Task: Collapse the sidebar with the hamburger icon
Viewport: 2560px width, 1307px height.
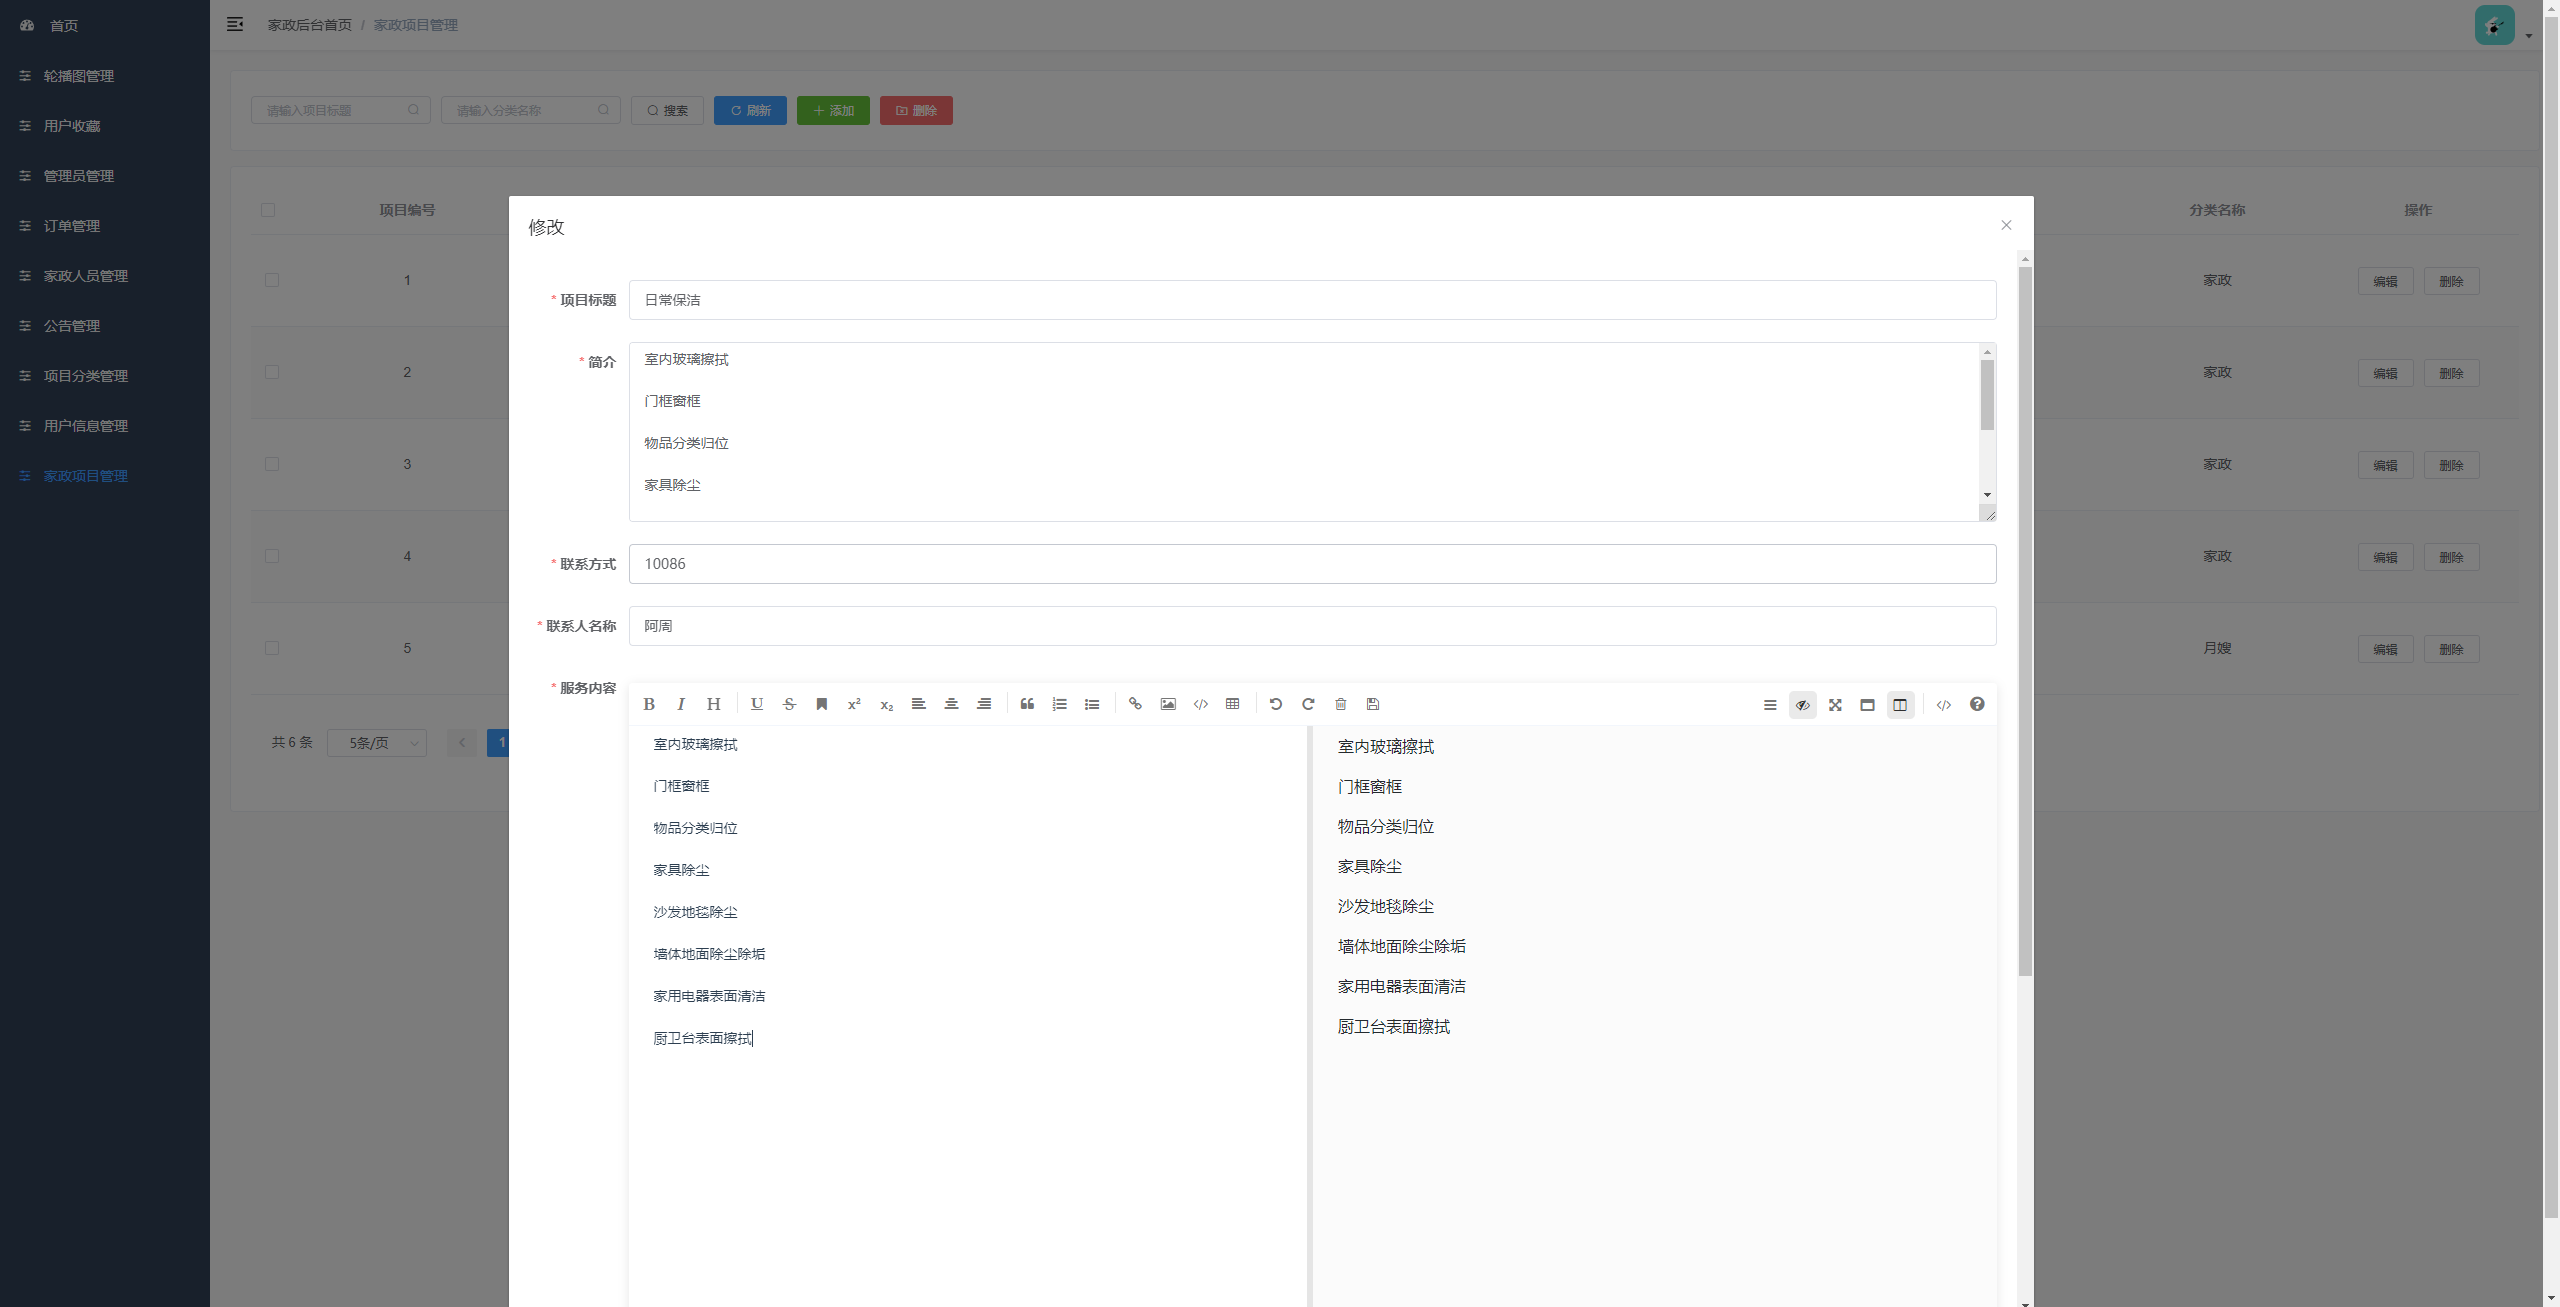Action: click(x=235, y=24)
